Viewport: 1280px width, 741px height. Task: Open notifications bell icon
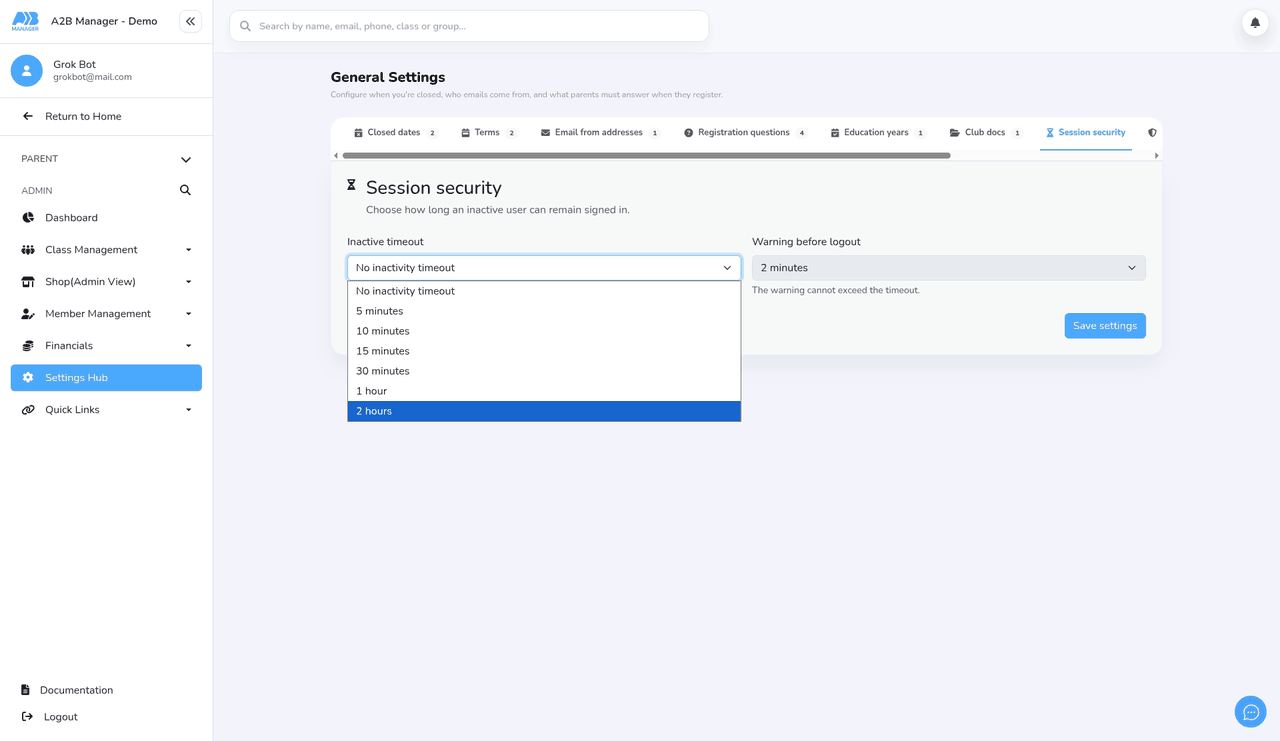click(x=1255, y=22)
